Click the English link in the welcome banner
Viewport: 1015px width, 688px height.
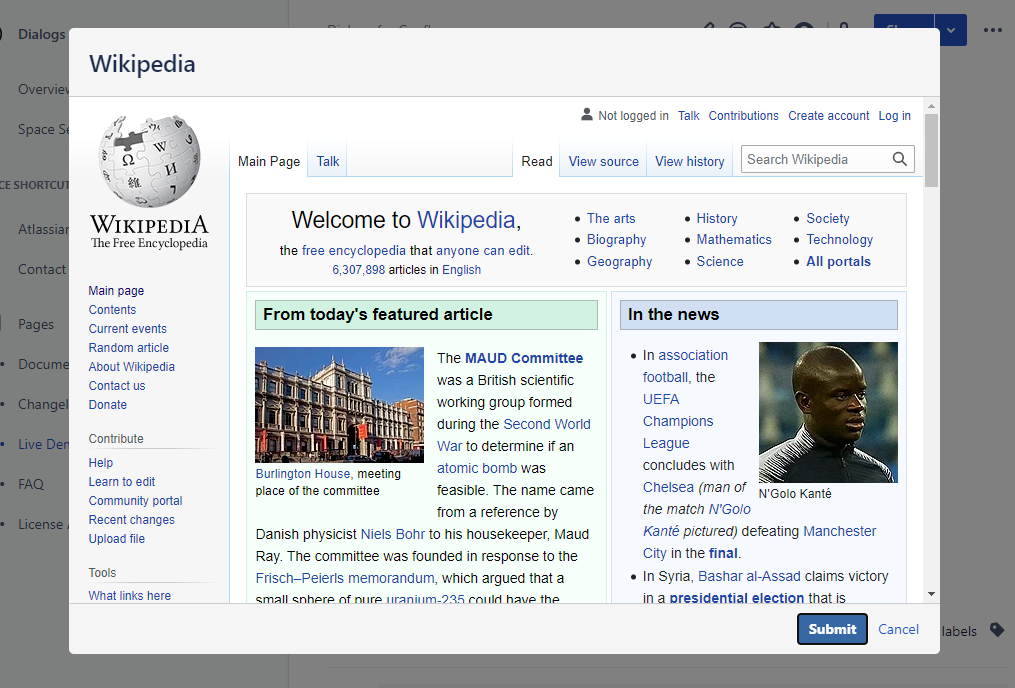[461, 269]
